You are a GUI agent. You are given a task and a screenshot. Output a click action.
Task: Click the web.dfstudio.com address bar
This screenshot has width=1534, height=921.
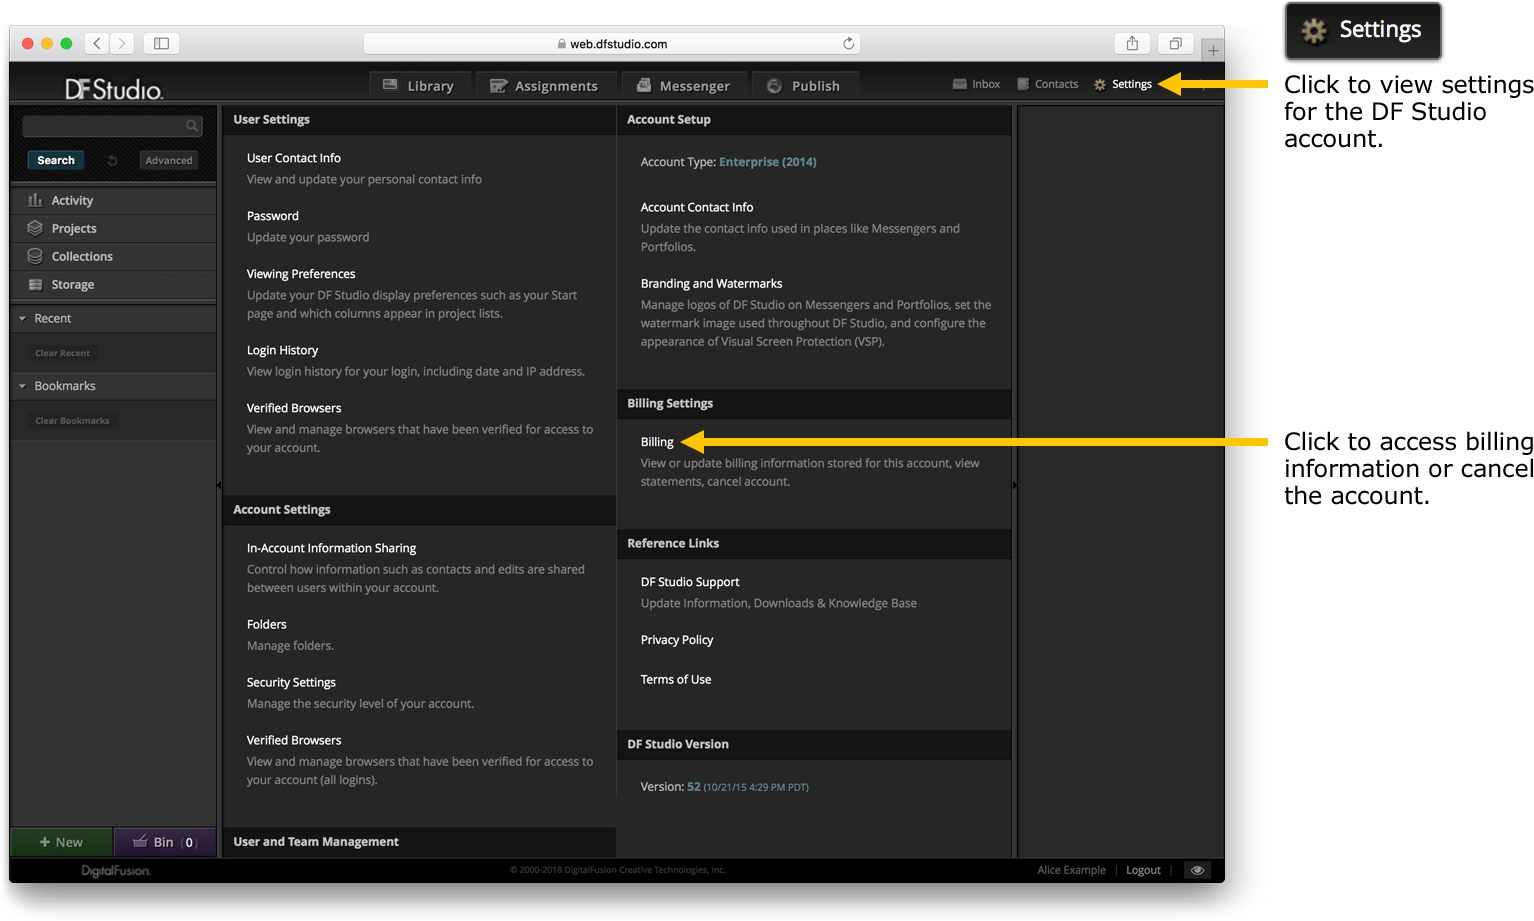[x=612, y=44]
